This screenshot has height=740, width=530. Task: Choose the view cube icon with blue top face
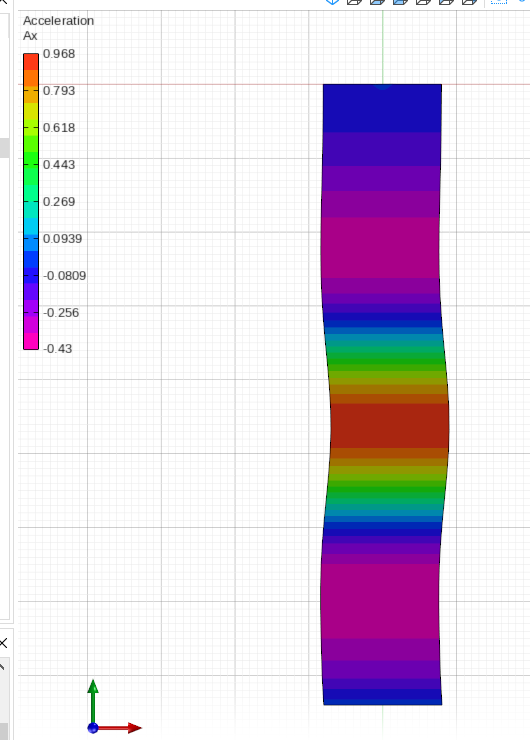(x=377, y=1)
